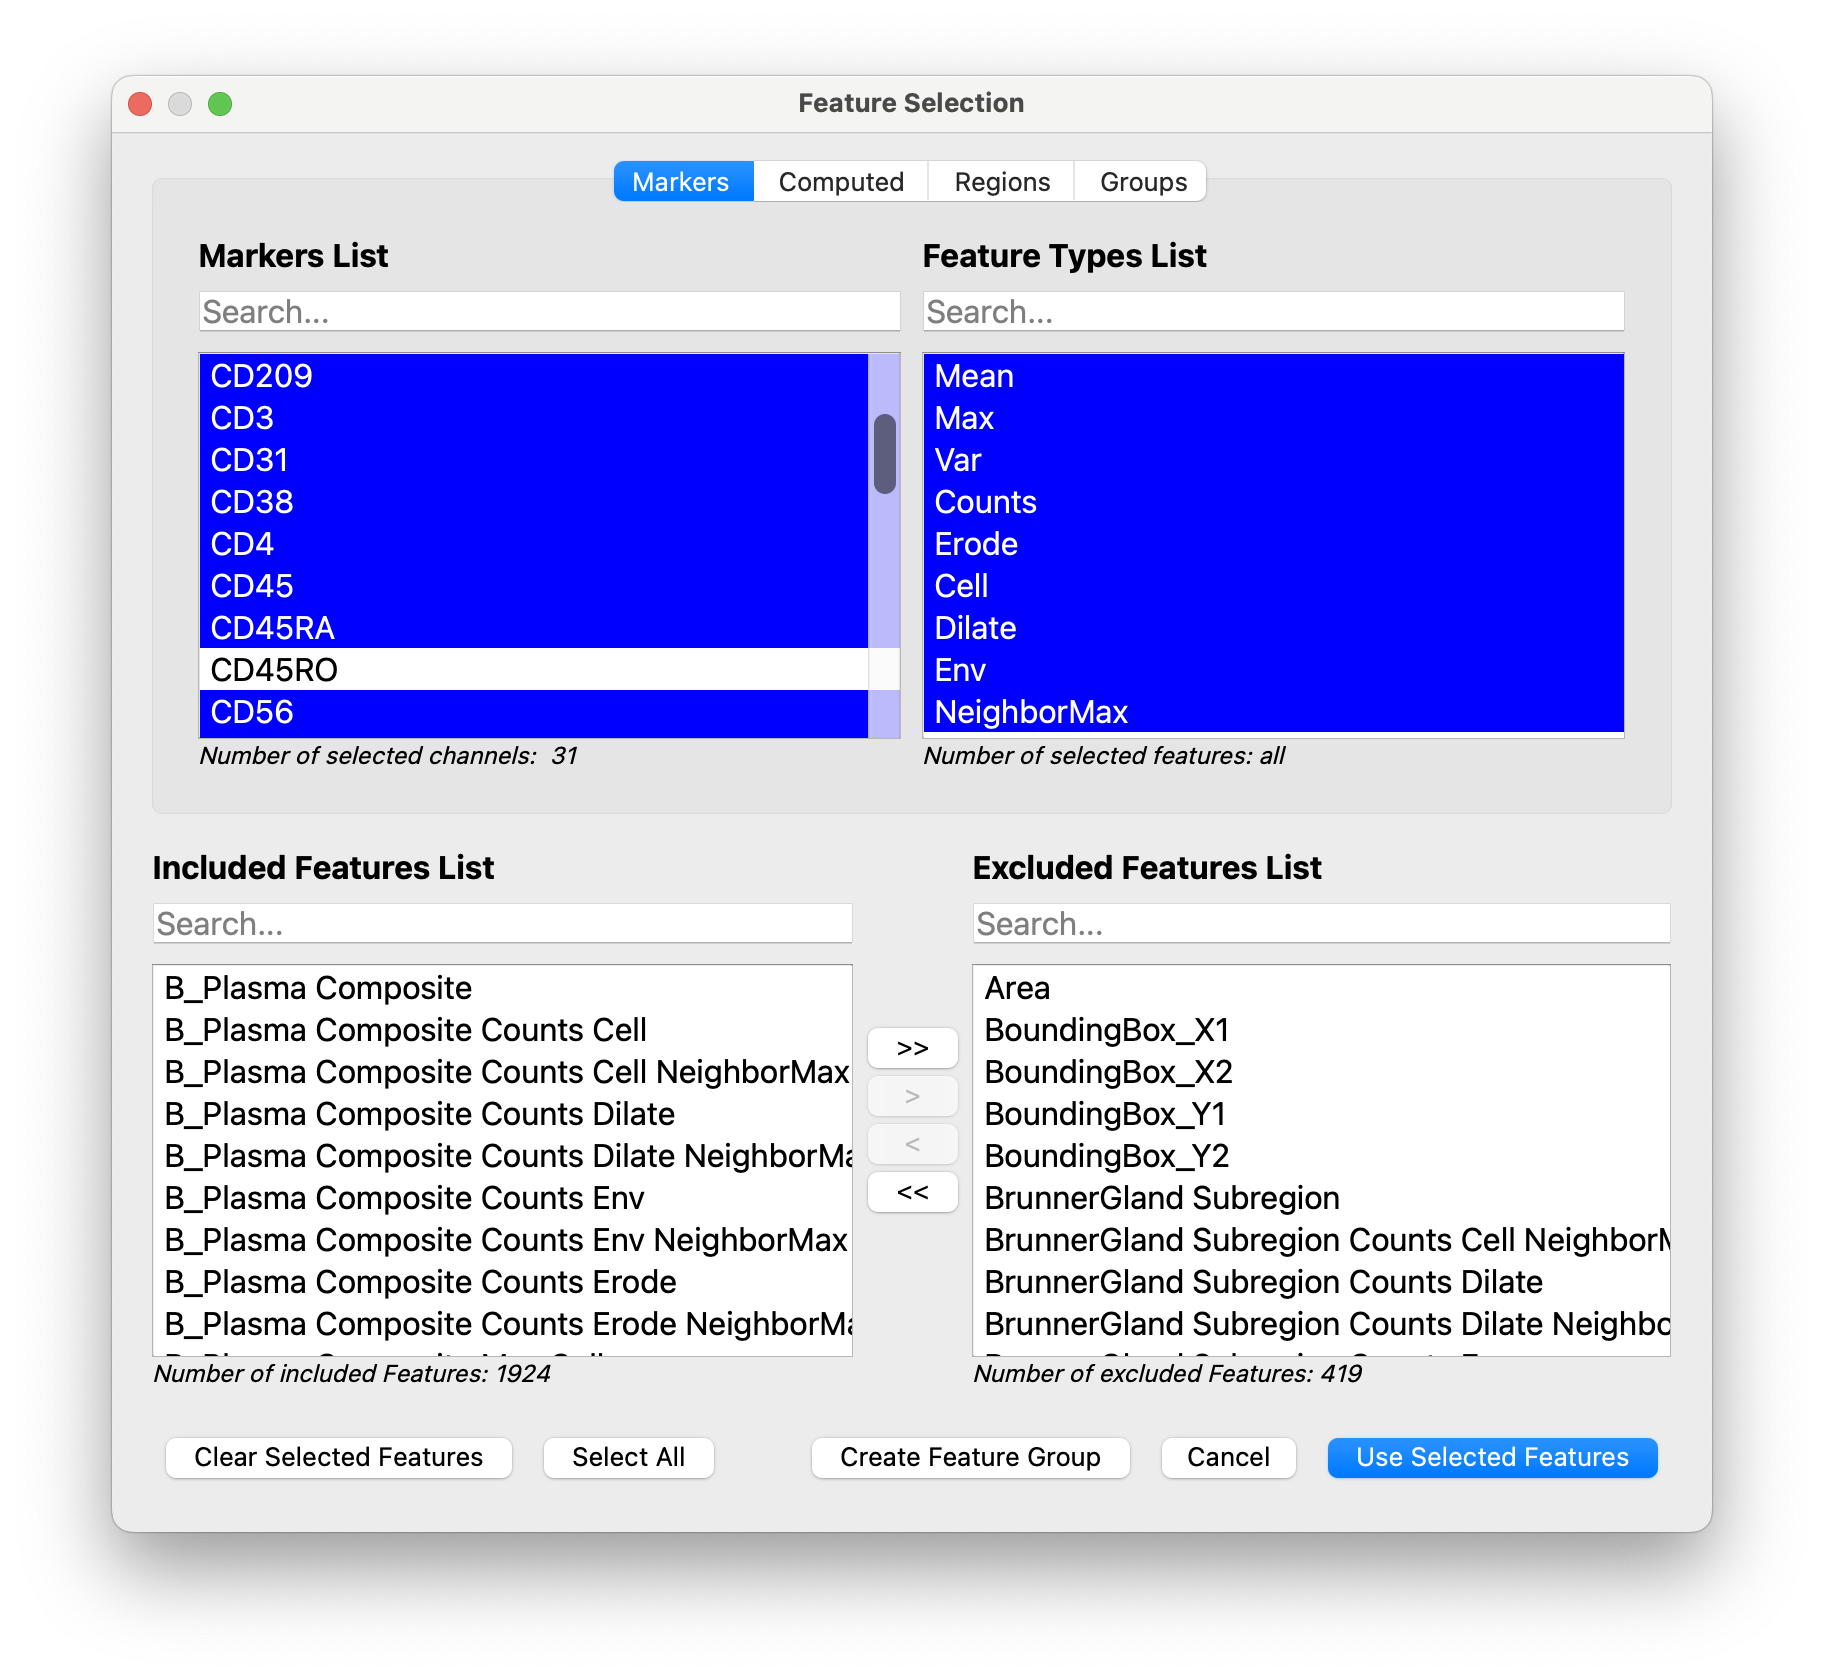Screen dimensions: 1824x1680
Task: Select B_Plasma Composite in Included Features
Action: 318,987
